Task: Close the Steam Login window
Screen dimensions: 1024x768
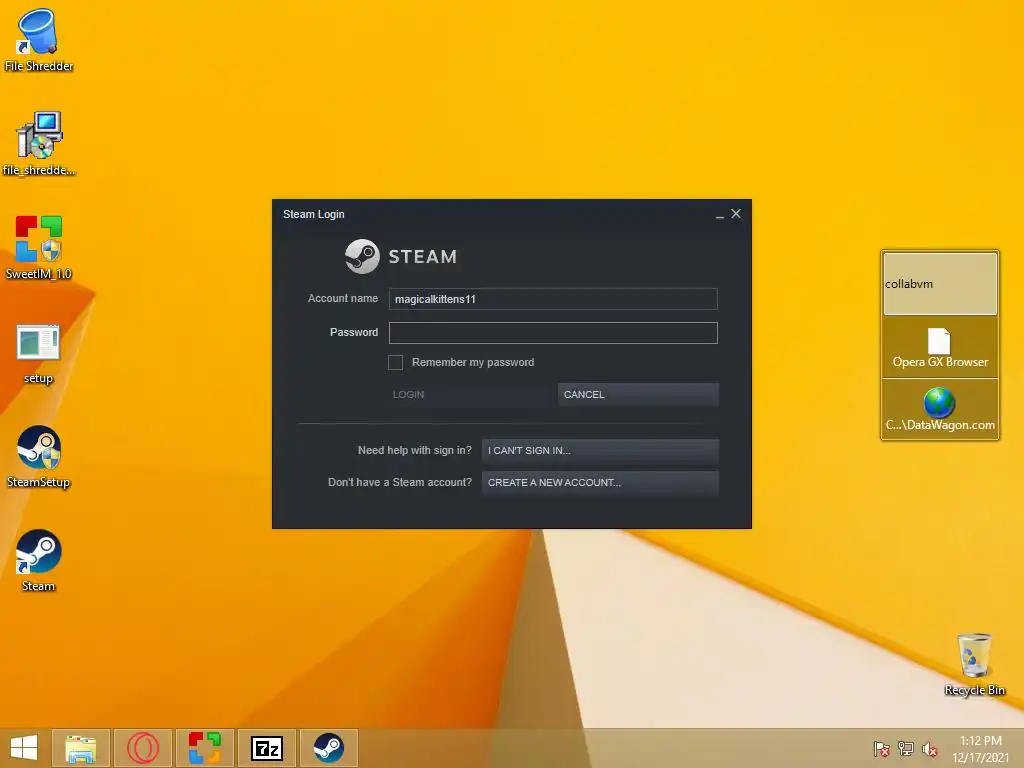Action: click(x=736, y=214)
